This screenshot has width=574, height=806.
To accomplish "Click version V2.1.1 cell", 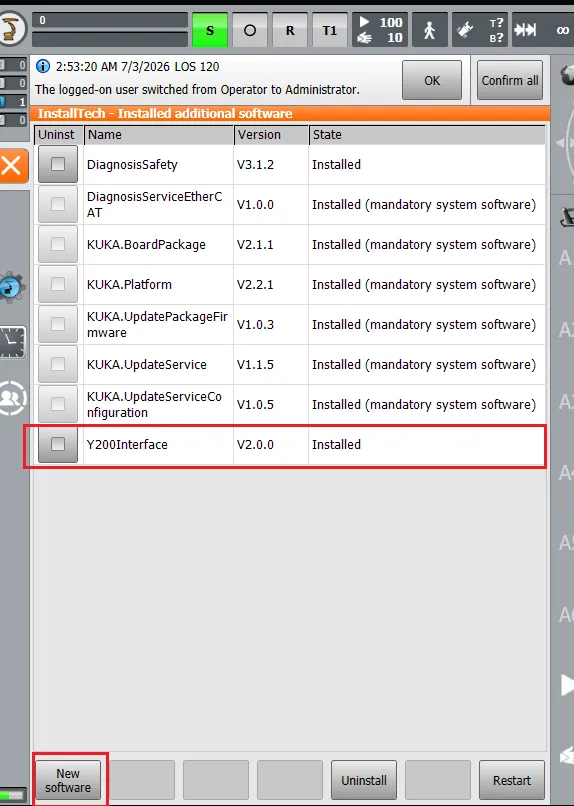I will click(271, 245).
